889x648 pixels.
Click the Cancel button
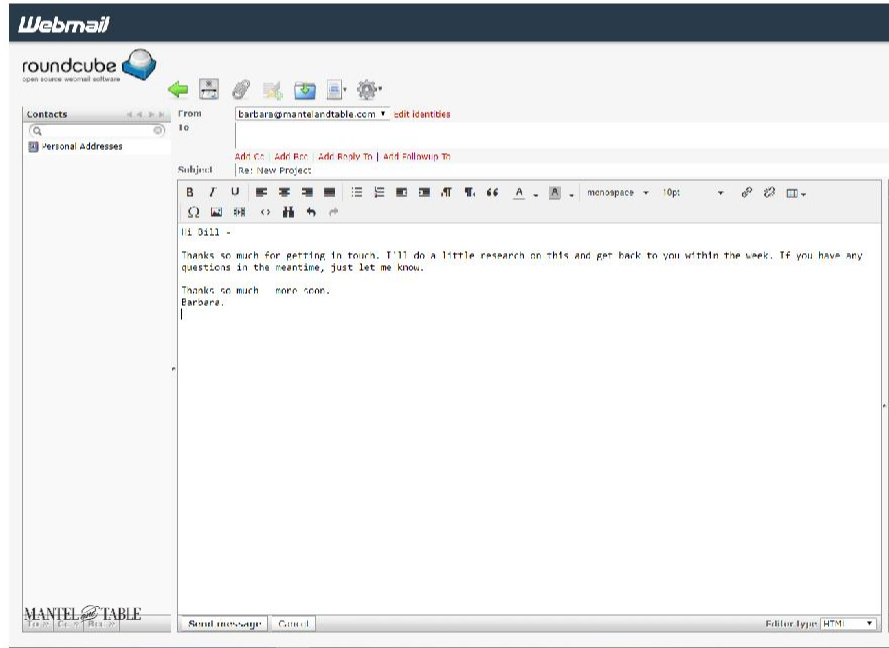(293, 624)
